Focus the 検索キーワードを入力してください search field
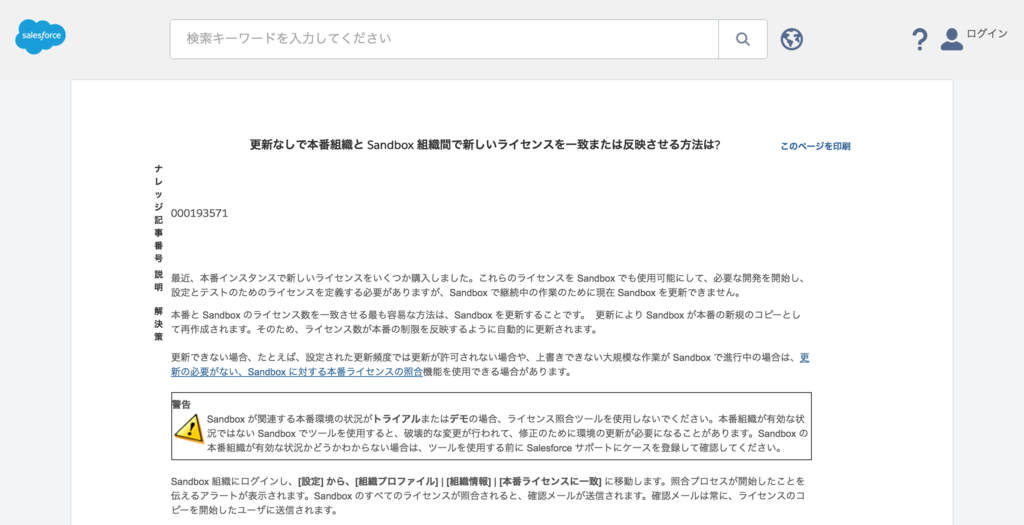 pyautogui.click(x=444, y=39)
